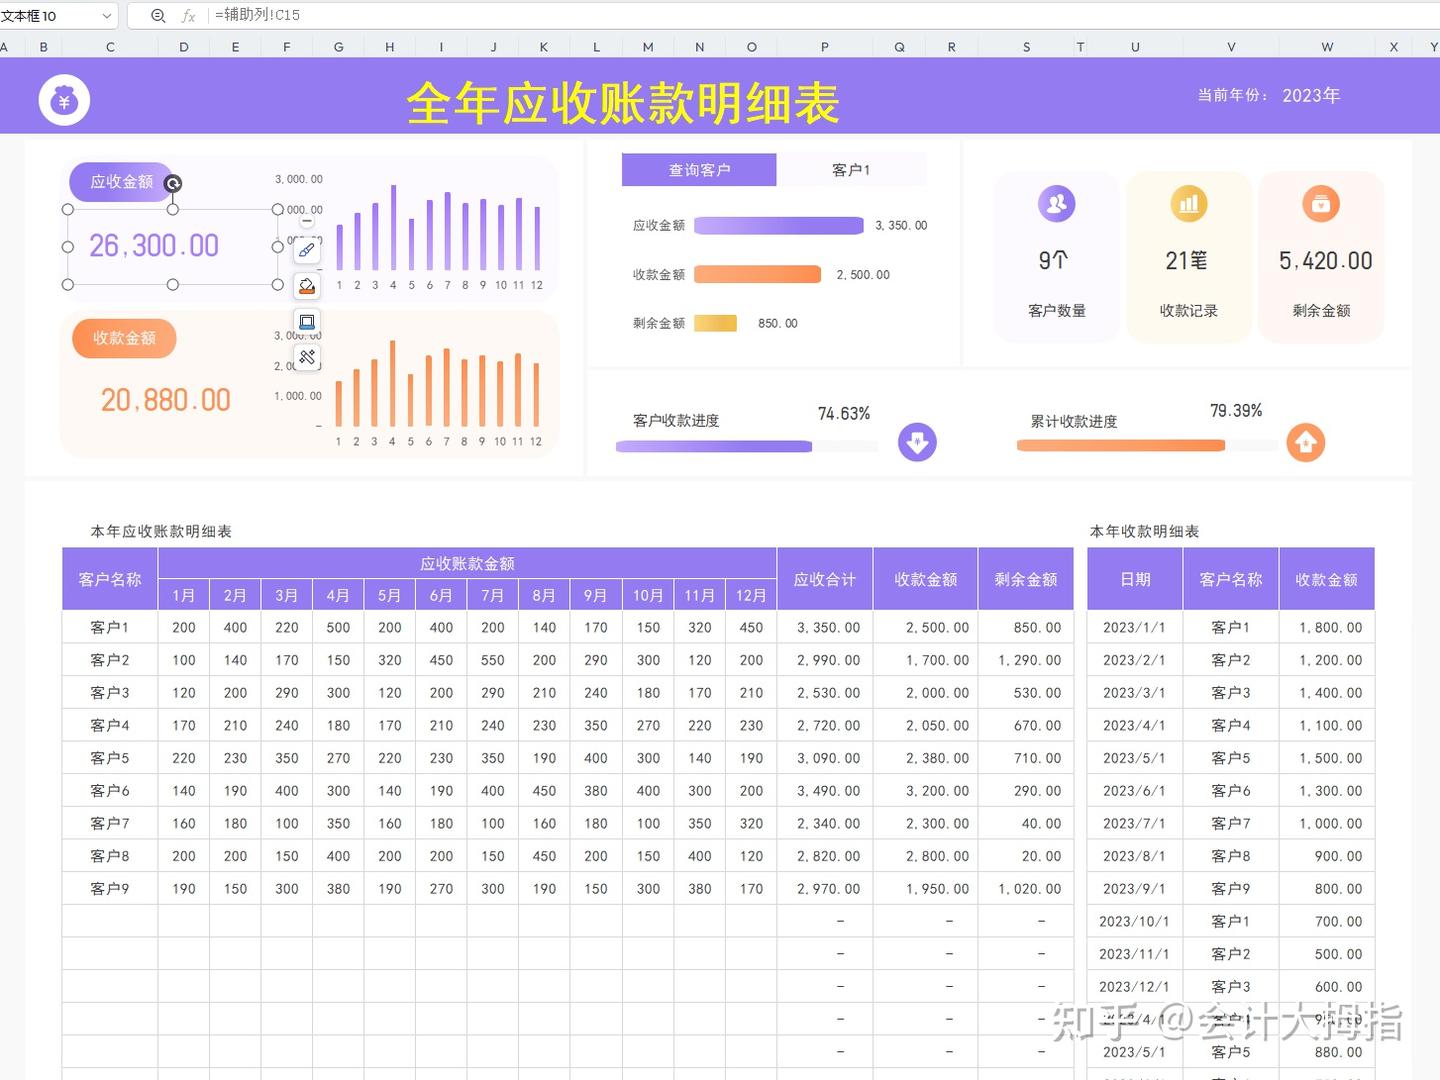Click the name box showing 文本框 10
This screenshot has height=1080, width=1440.
click(48, 15)
